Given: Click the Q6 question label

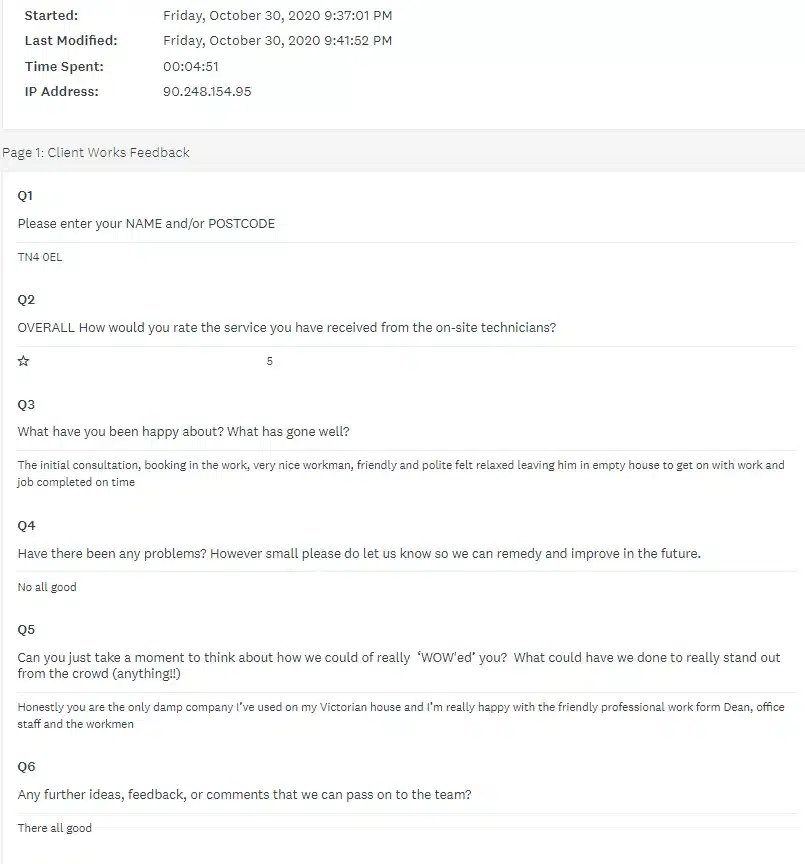Looking at the screenshot, I should pyautogui.click(x=26, y=766).
